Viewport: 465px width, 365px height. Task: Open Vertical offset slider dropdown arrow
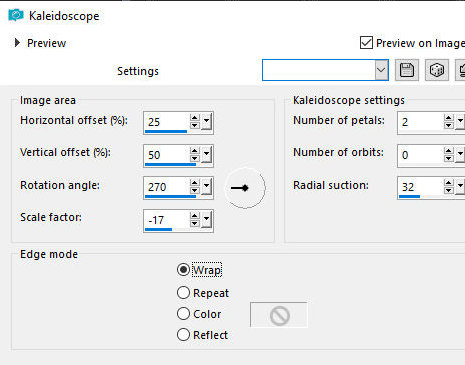point(206,154)
